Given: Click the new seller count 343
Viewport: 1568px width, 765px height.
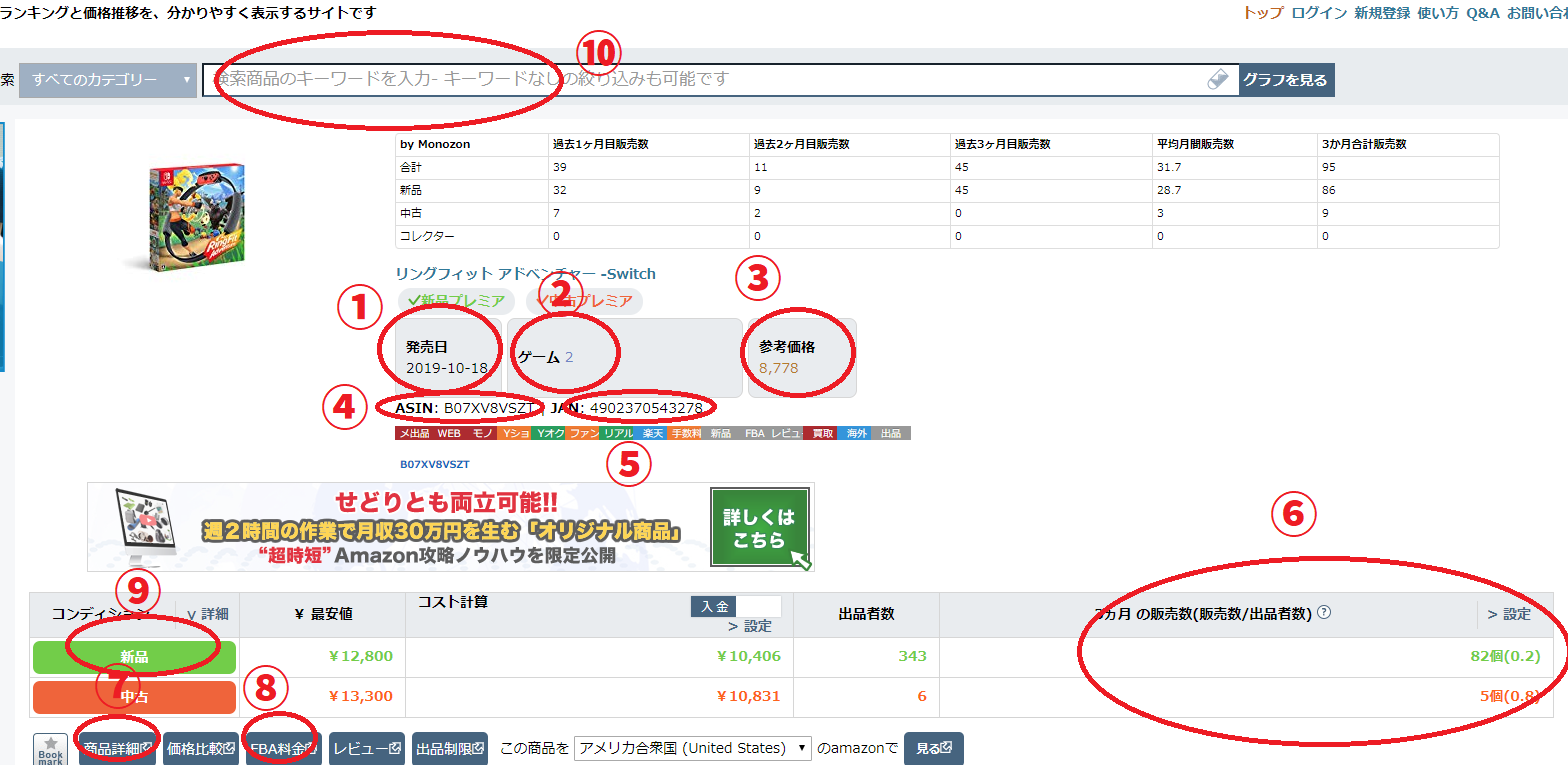Looking at the screenshot, I should [913, 657].
